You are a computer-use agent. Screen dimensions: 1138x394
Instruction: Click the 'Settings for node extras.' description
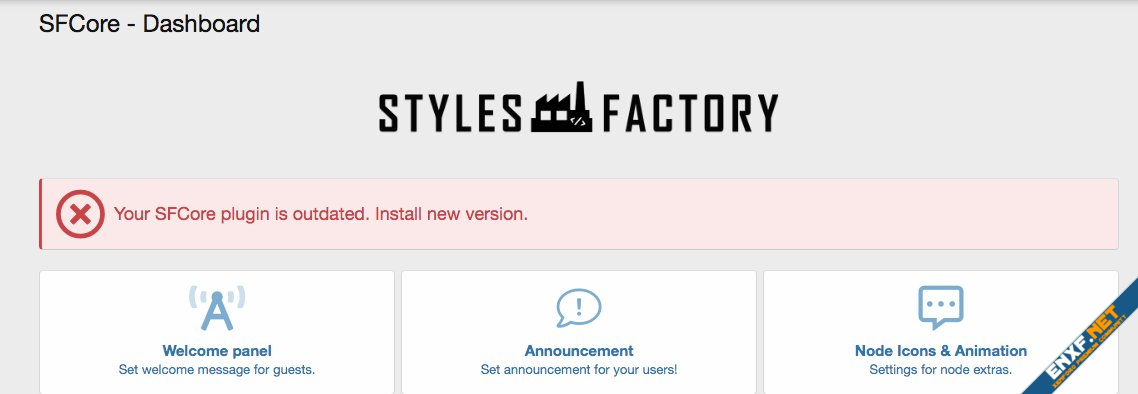[941, 370]
